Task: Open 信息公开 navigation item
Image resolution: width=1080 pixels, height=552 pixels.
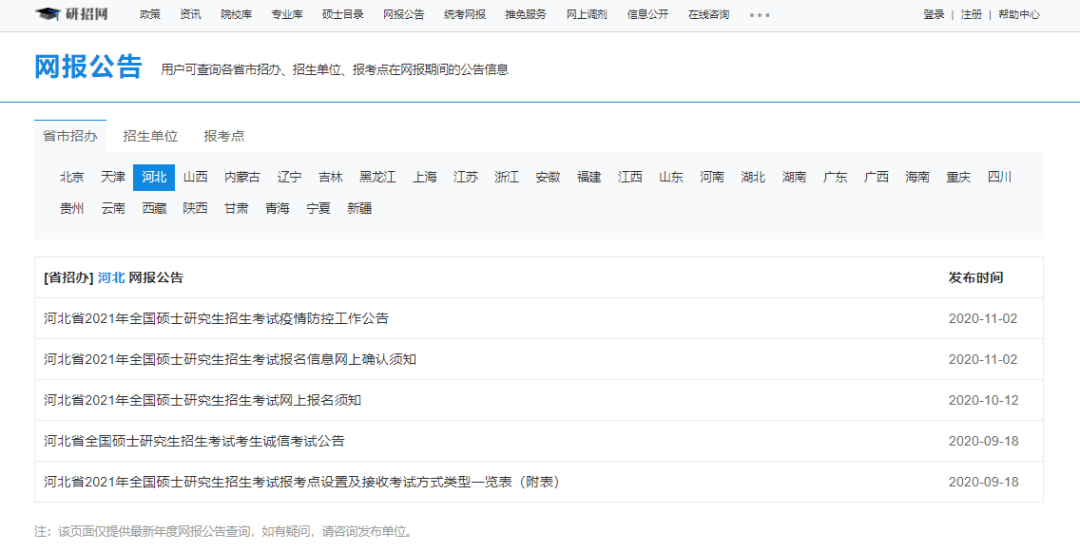Action: click(647, 14)
